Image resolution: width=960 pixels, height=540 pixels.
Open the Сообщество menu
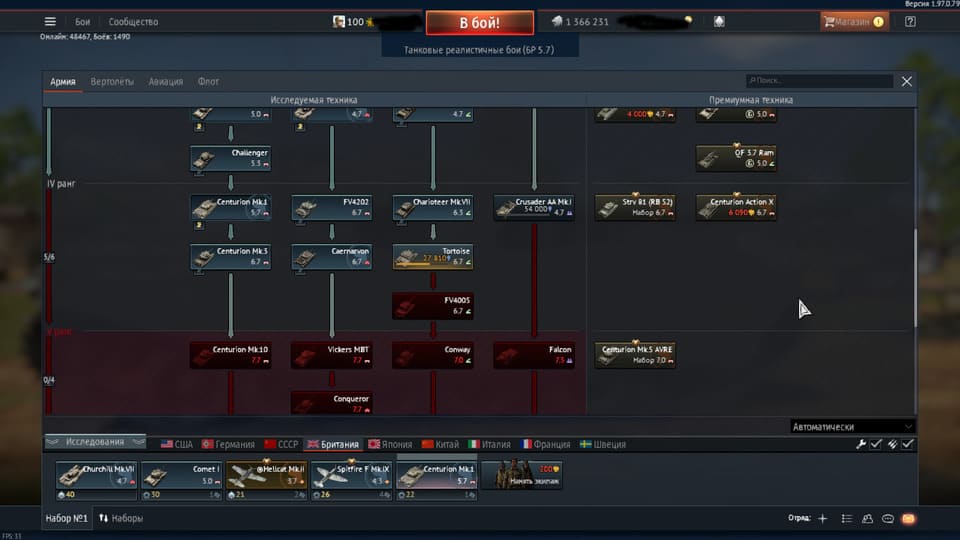(133, 21)
